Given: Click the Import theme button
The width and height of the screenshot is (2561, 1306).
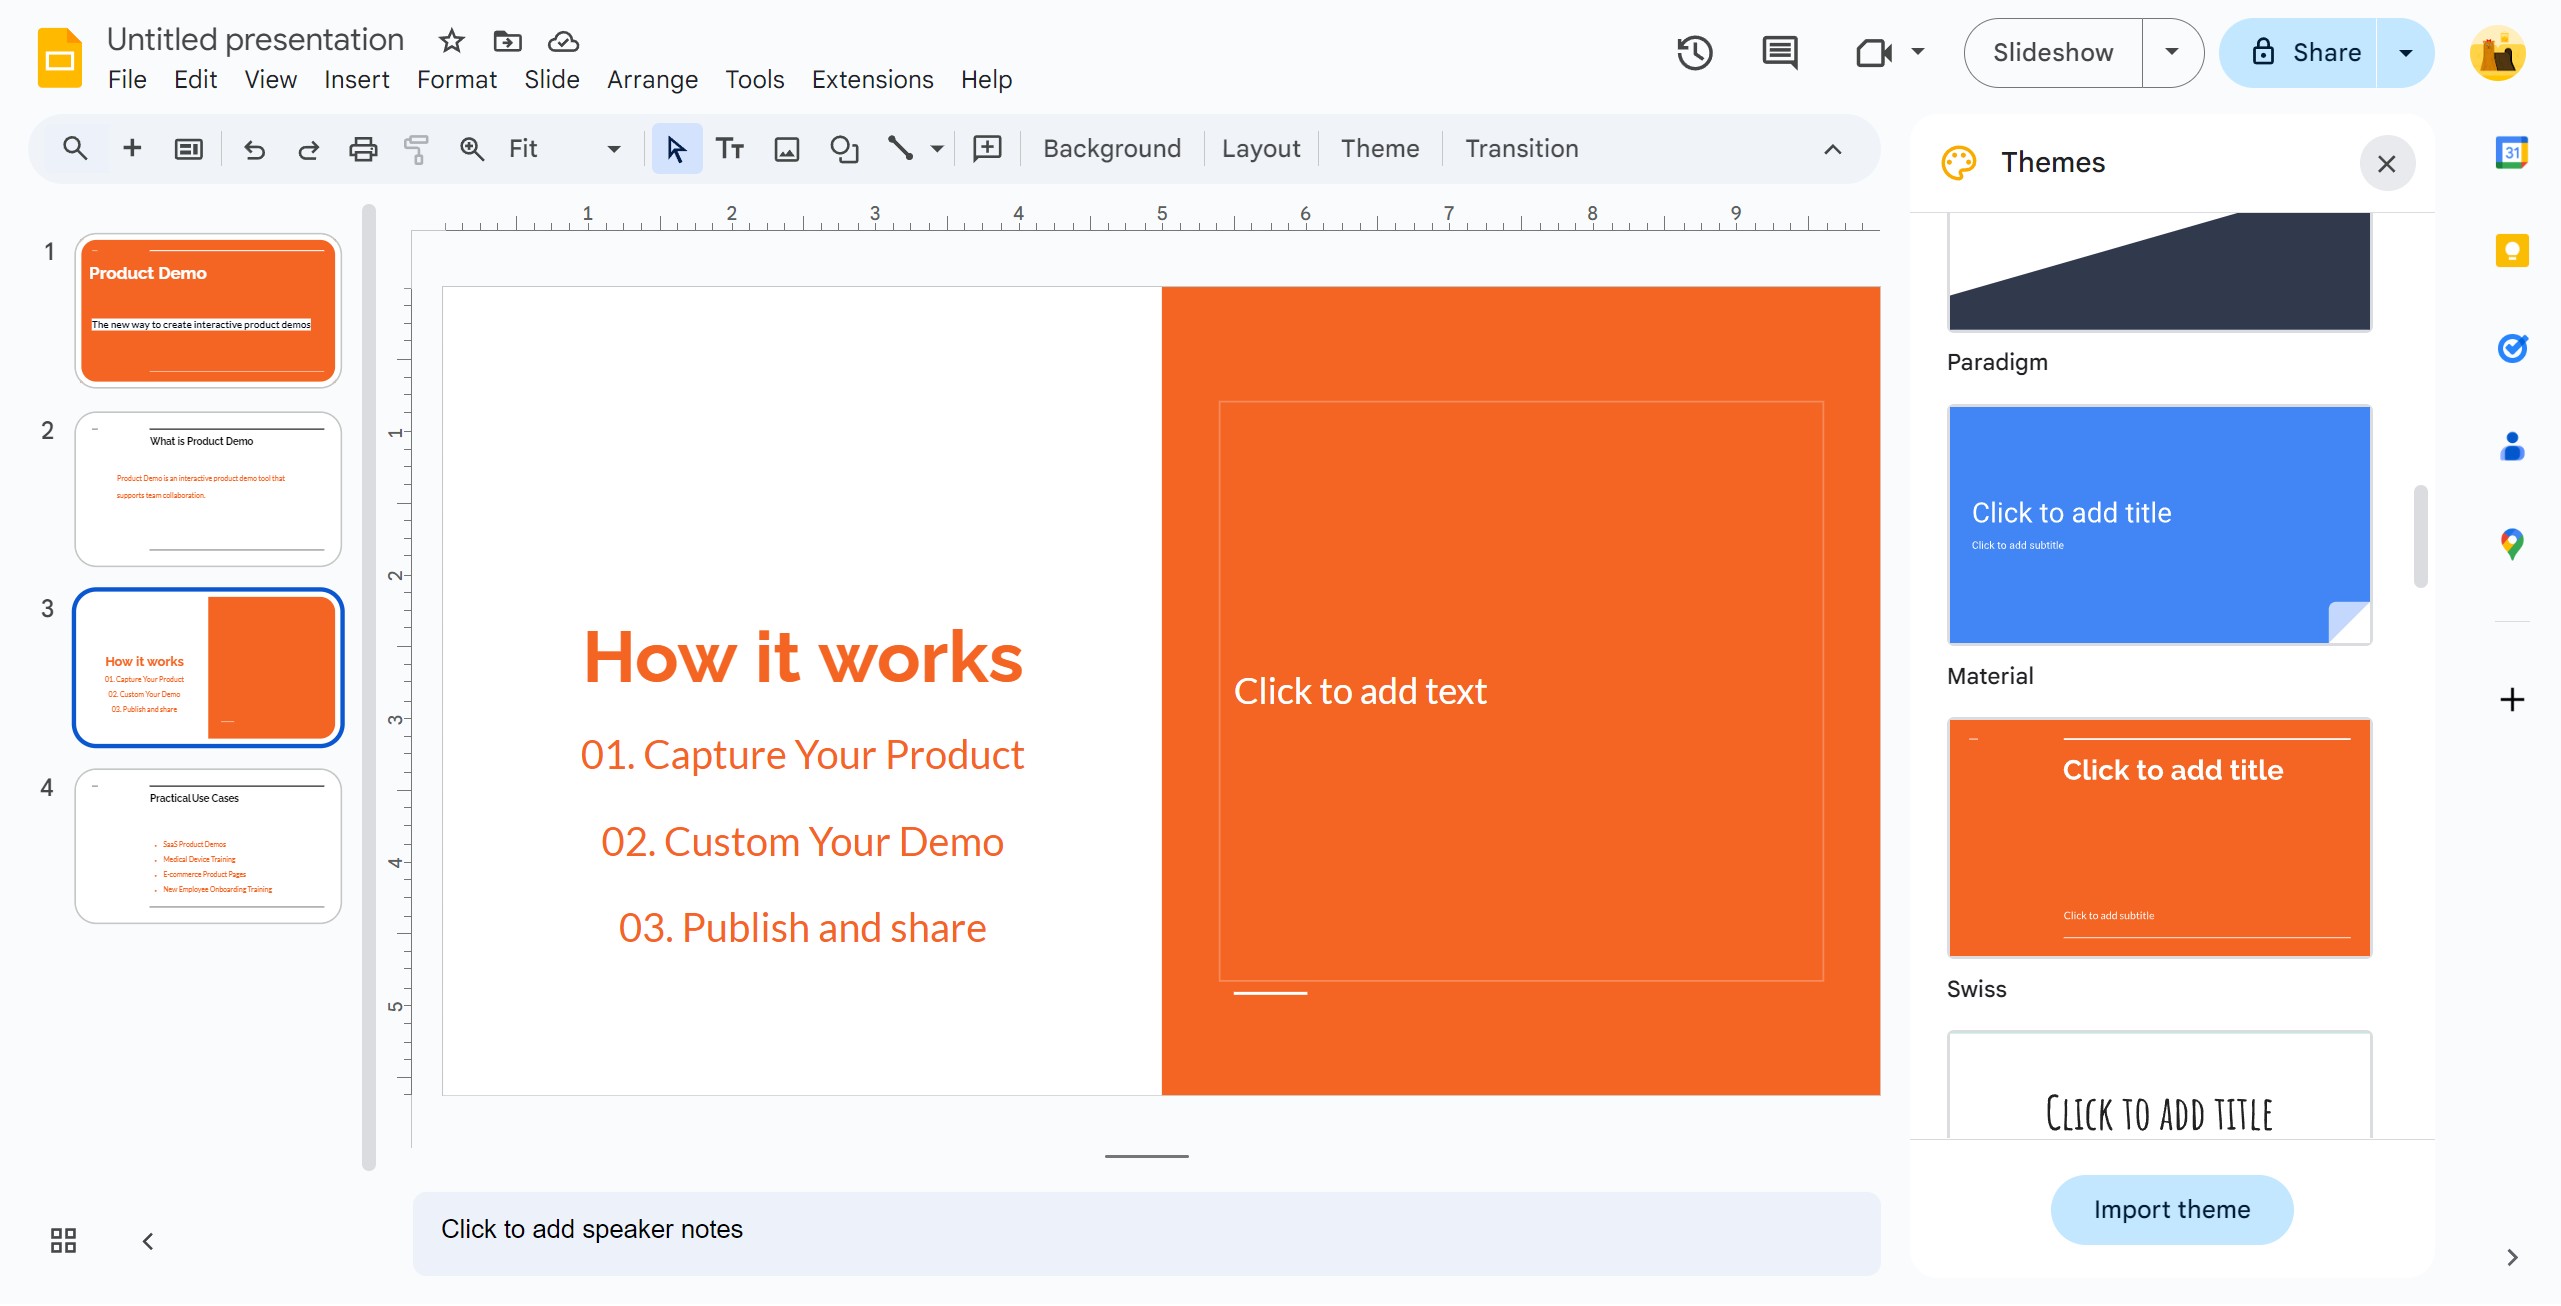Looking at the screenshot, I should coord(2172,1209).
